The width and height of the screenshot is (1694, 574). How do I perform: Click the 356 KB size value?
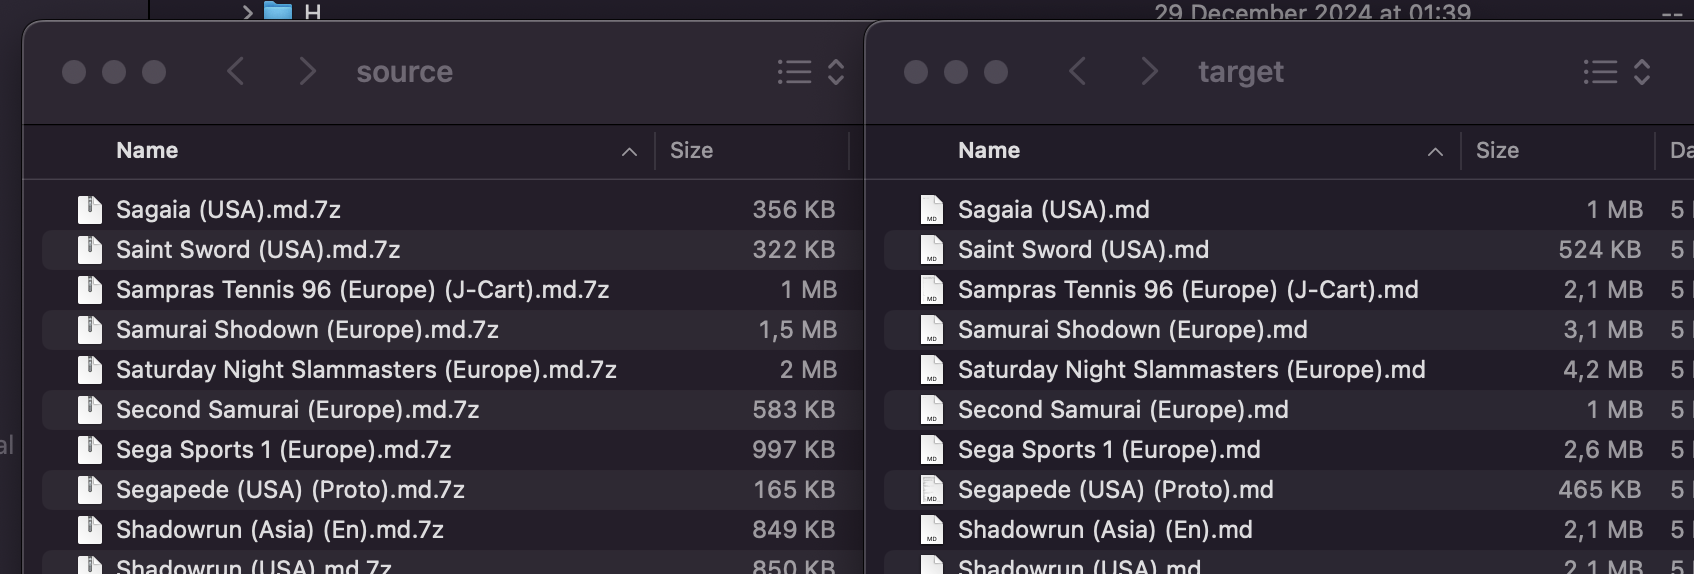(x=794, y=209)
